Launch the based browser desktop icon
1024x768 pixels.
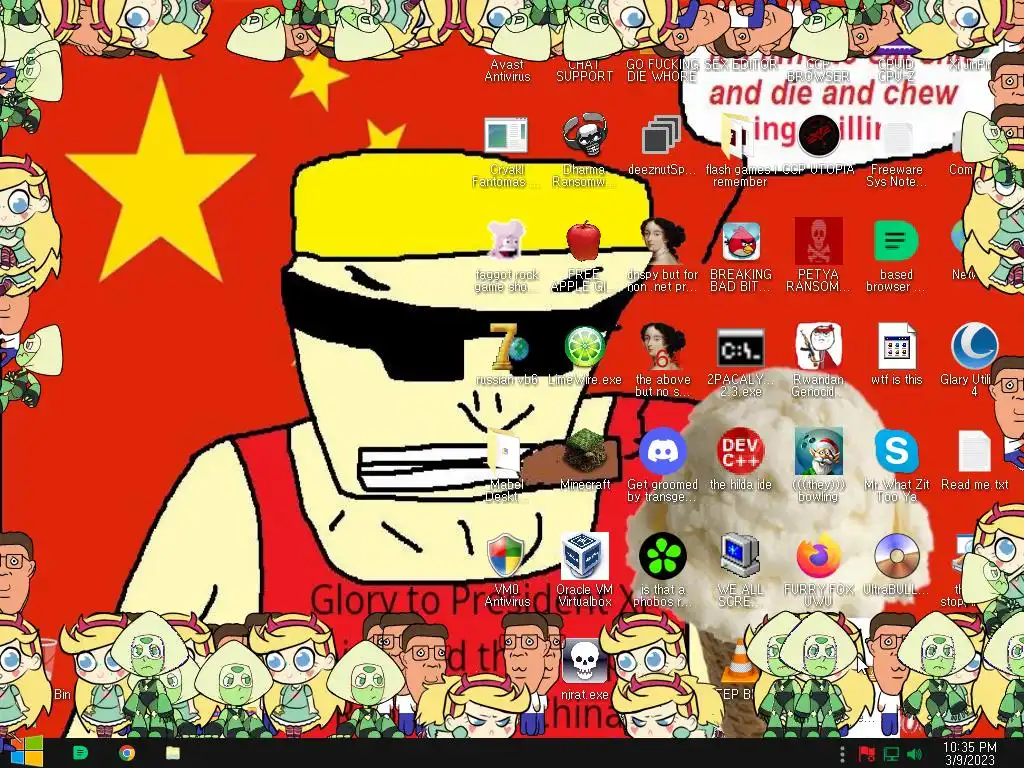(896, 241)
